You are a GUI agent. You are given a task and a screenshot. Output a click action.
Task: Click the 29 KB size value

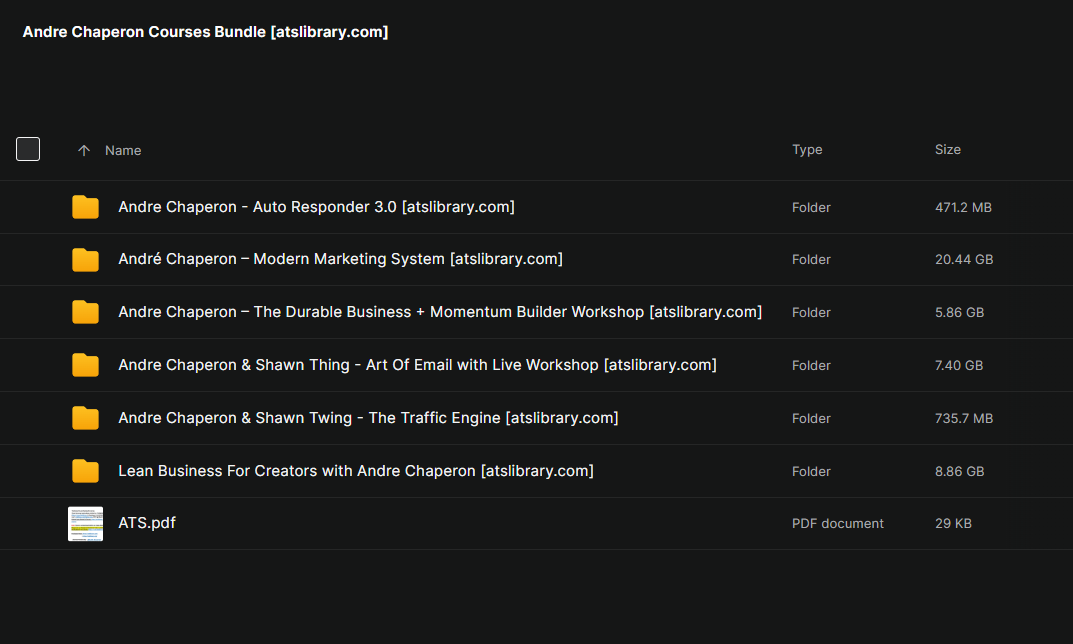953,524
